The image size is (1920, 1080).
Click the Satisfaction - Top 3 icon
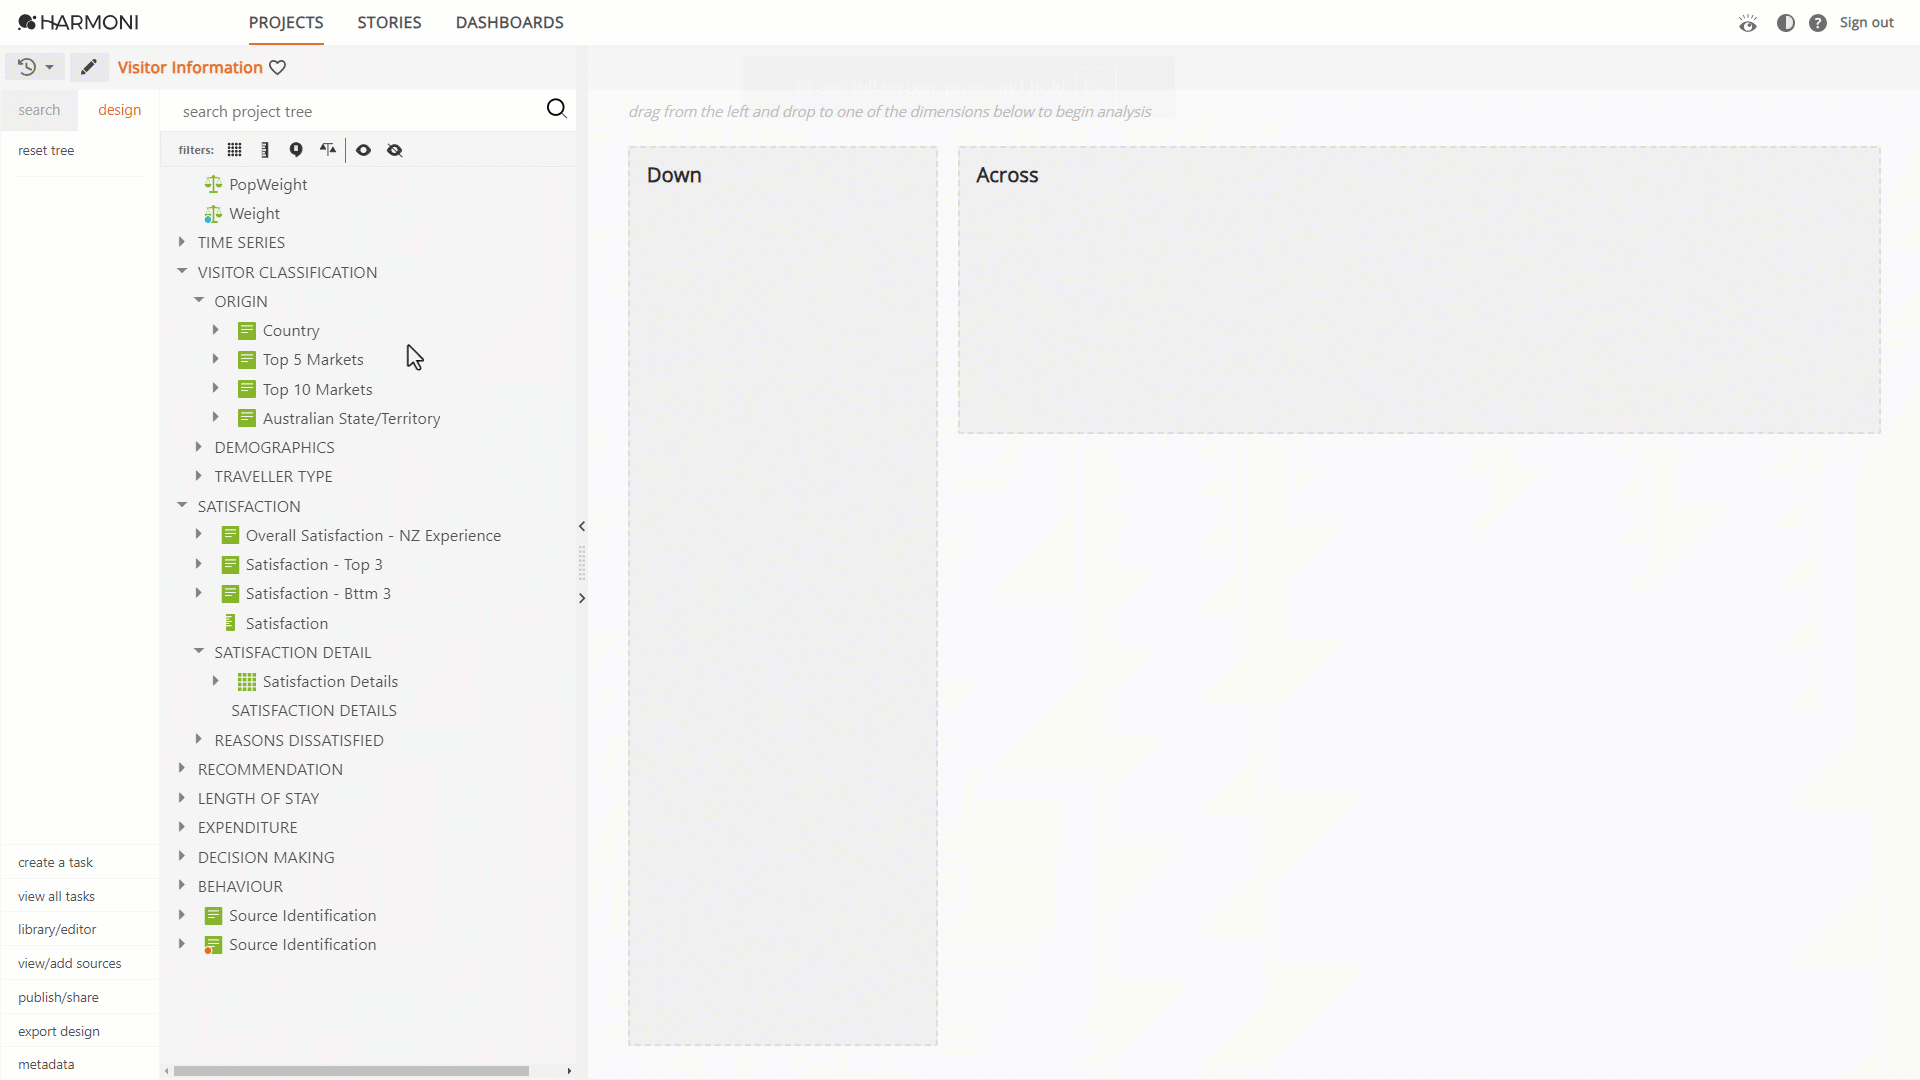click(x=230, y=565)
